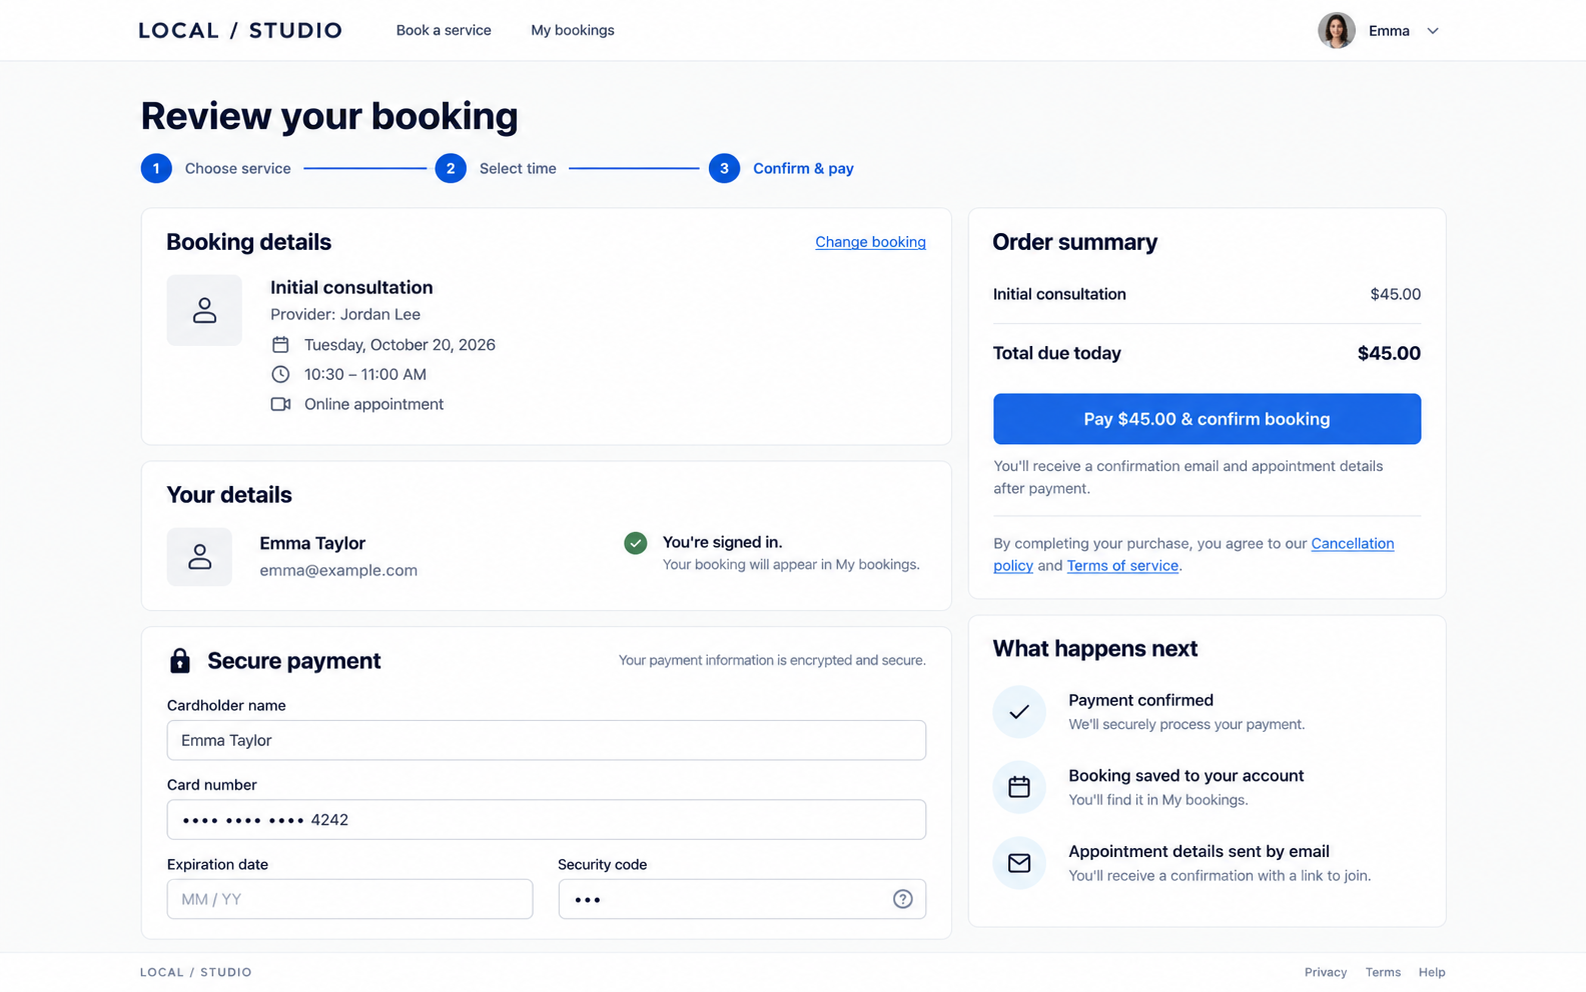Image resolution: width=1586 pixels, height=992 pixels.
Task: Expand the Emma account dropdown chevron
Action: point(1432,31)
